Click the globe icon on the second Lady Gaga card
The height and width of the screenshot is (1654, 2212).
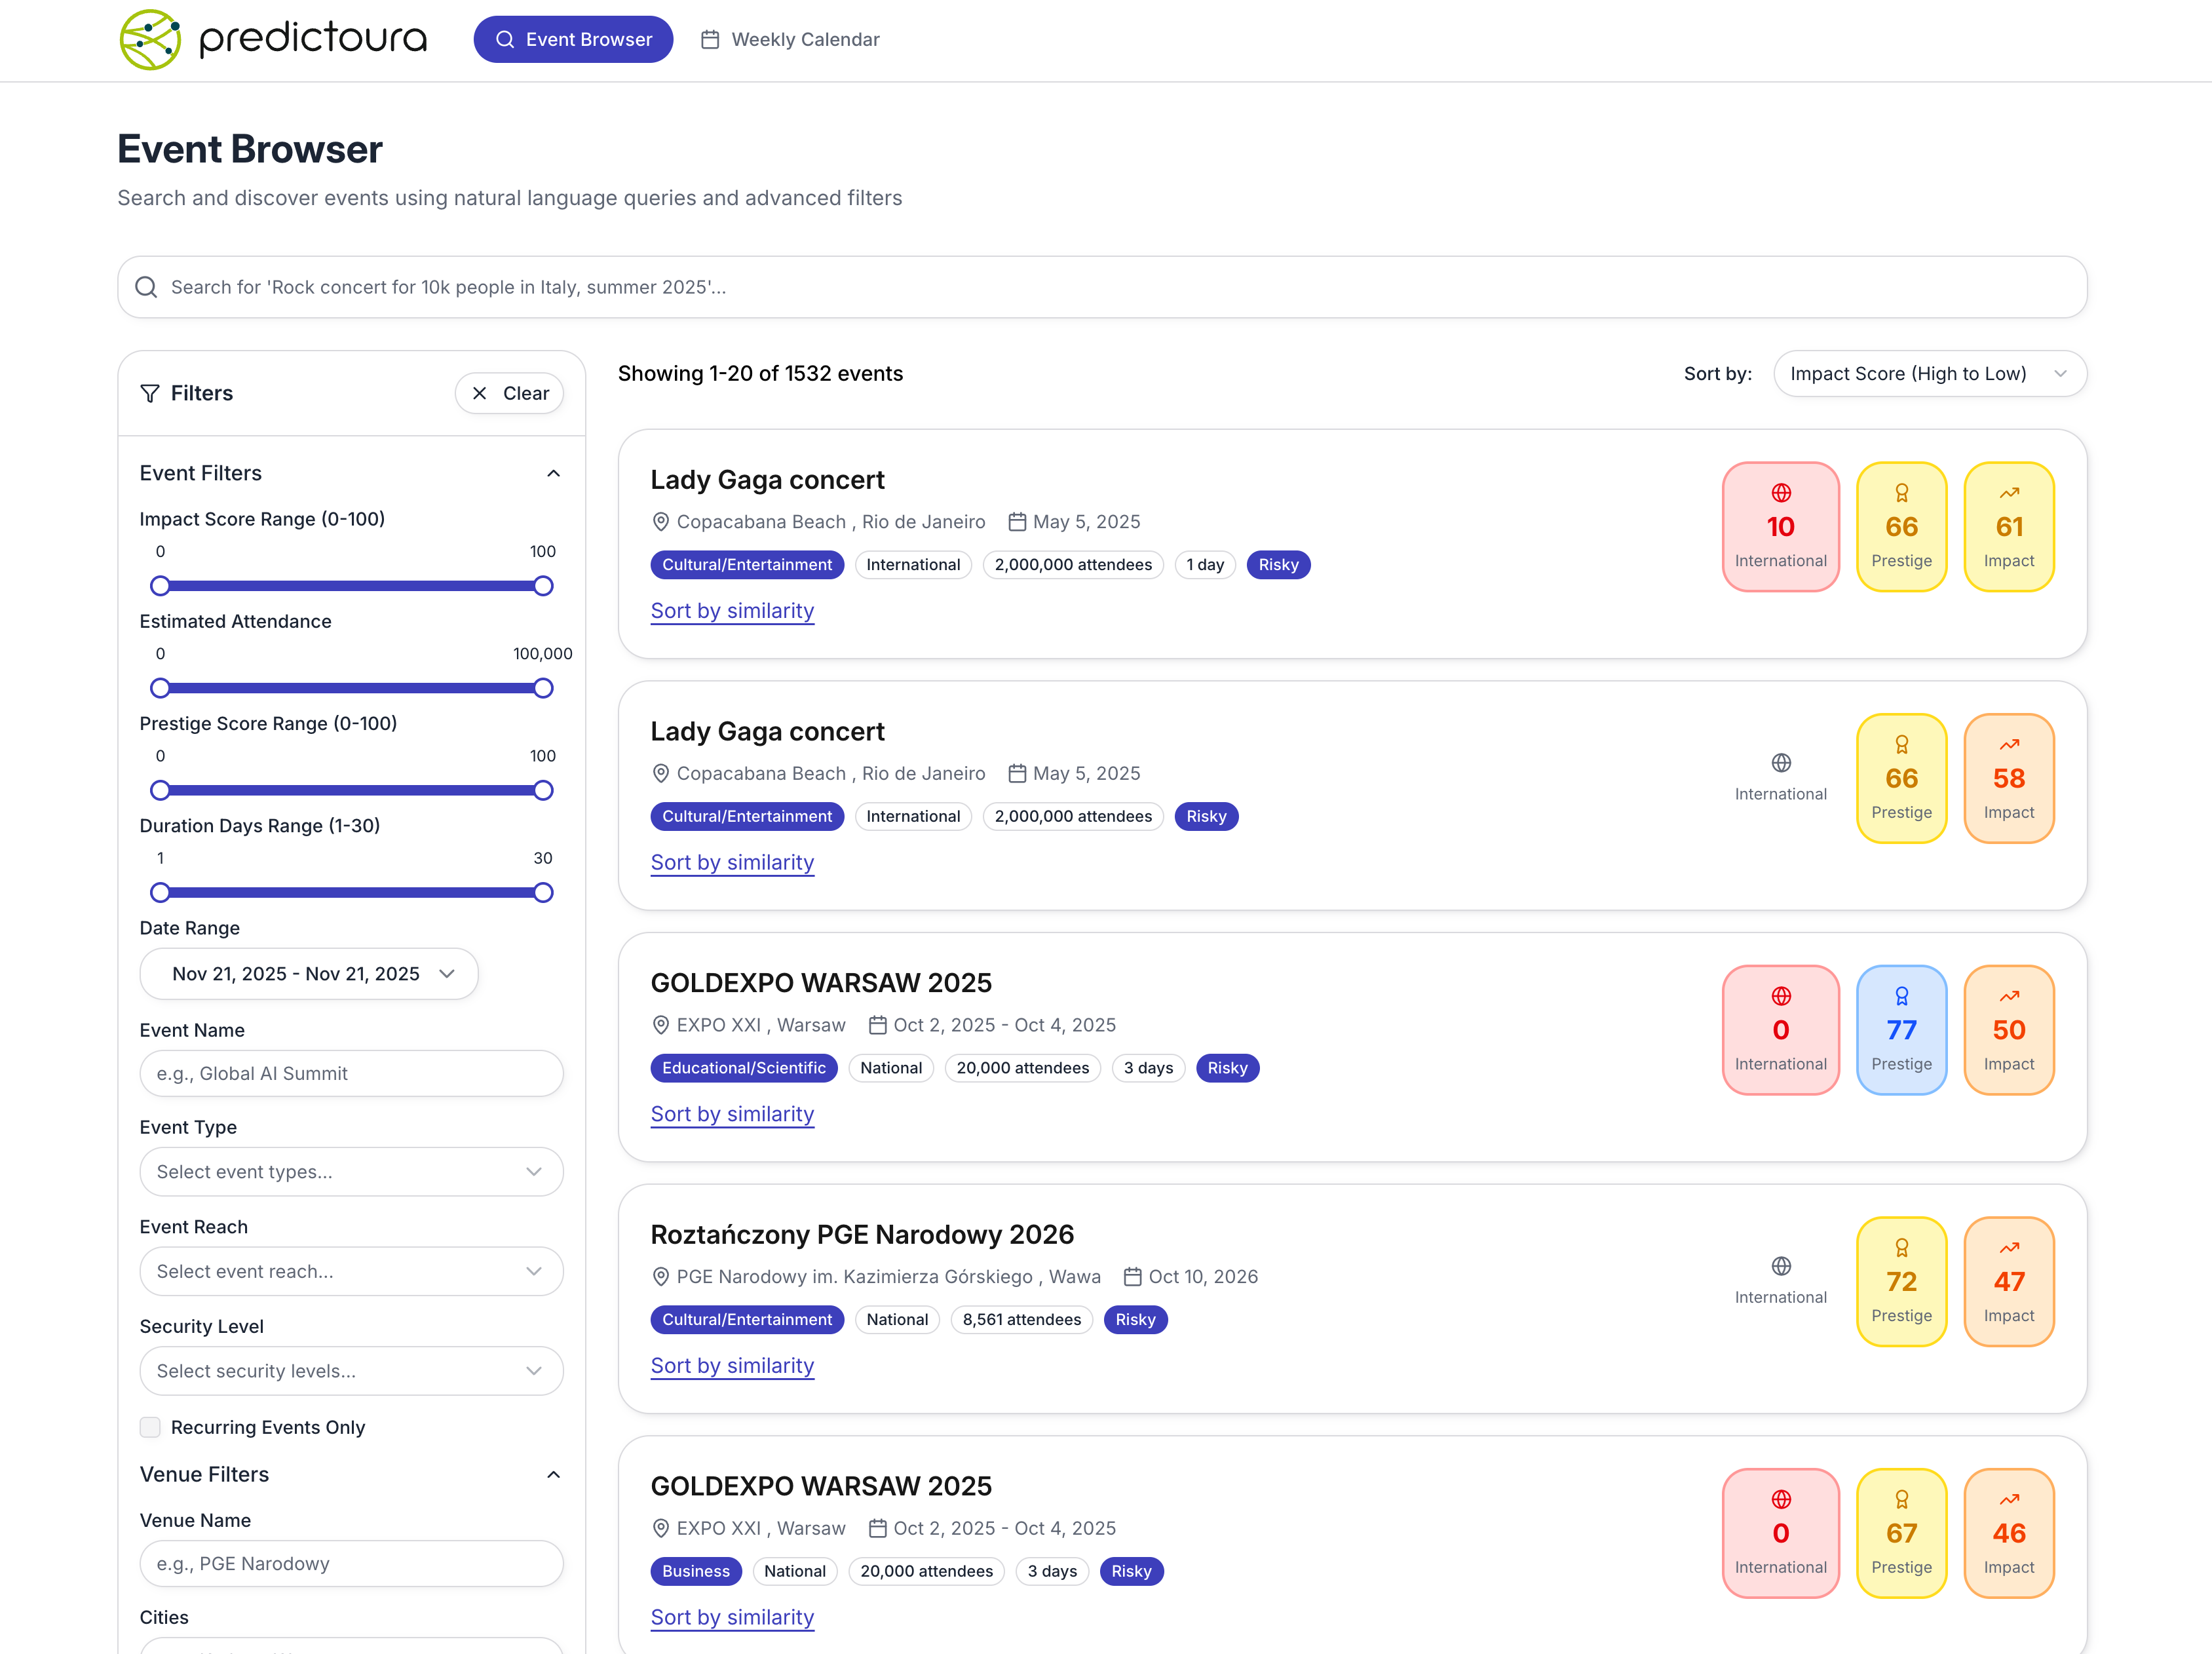(x=1780, y=763)
